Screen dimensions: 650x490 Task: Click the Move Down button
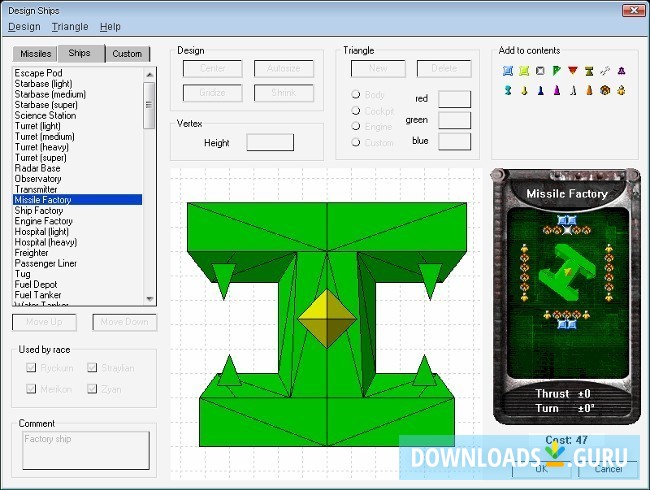[124, 322]
